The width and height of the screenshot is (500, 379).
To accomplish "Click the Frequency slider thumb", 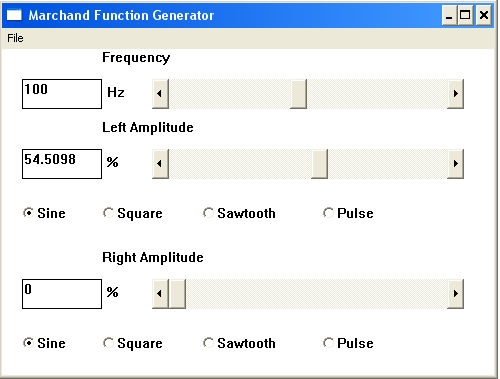I will [298, 94].
